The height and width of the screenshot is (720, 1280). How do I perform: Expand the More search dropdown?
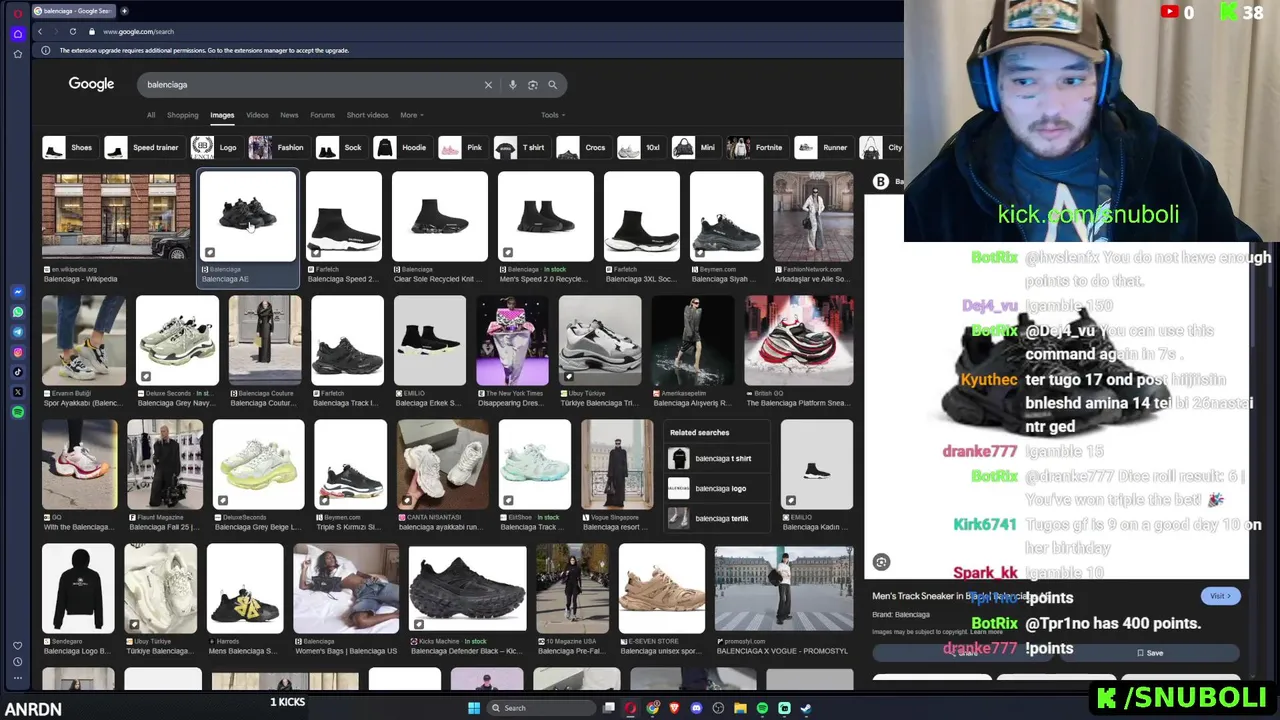coord(412,115)
